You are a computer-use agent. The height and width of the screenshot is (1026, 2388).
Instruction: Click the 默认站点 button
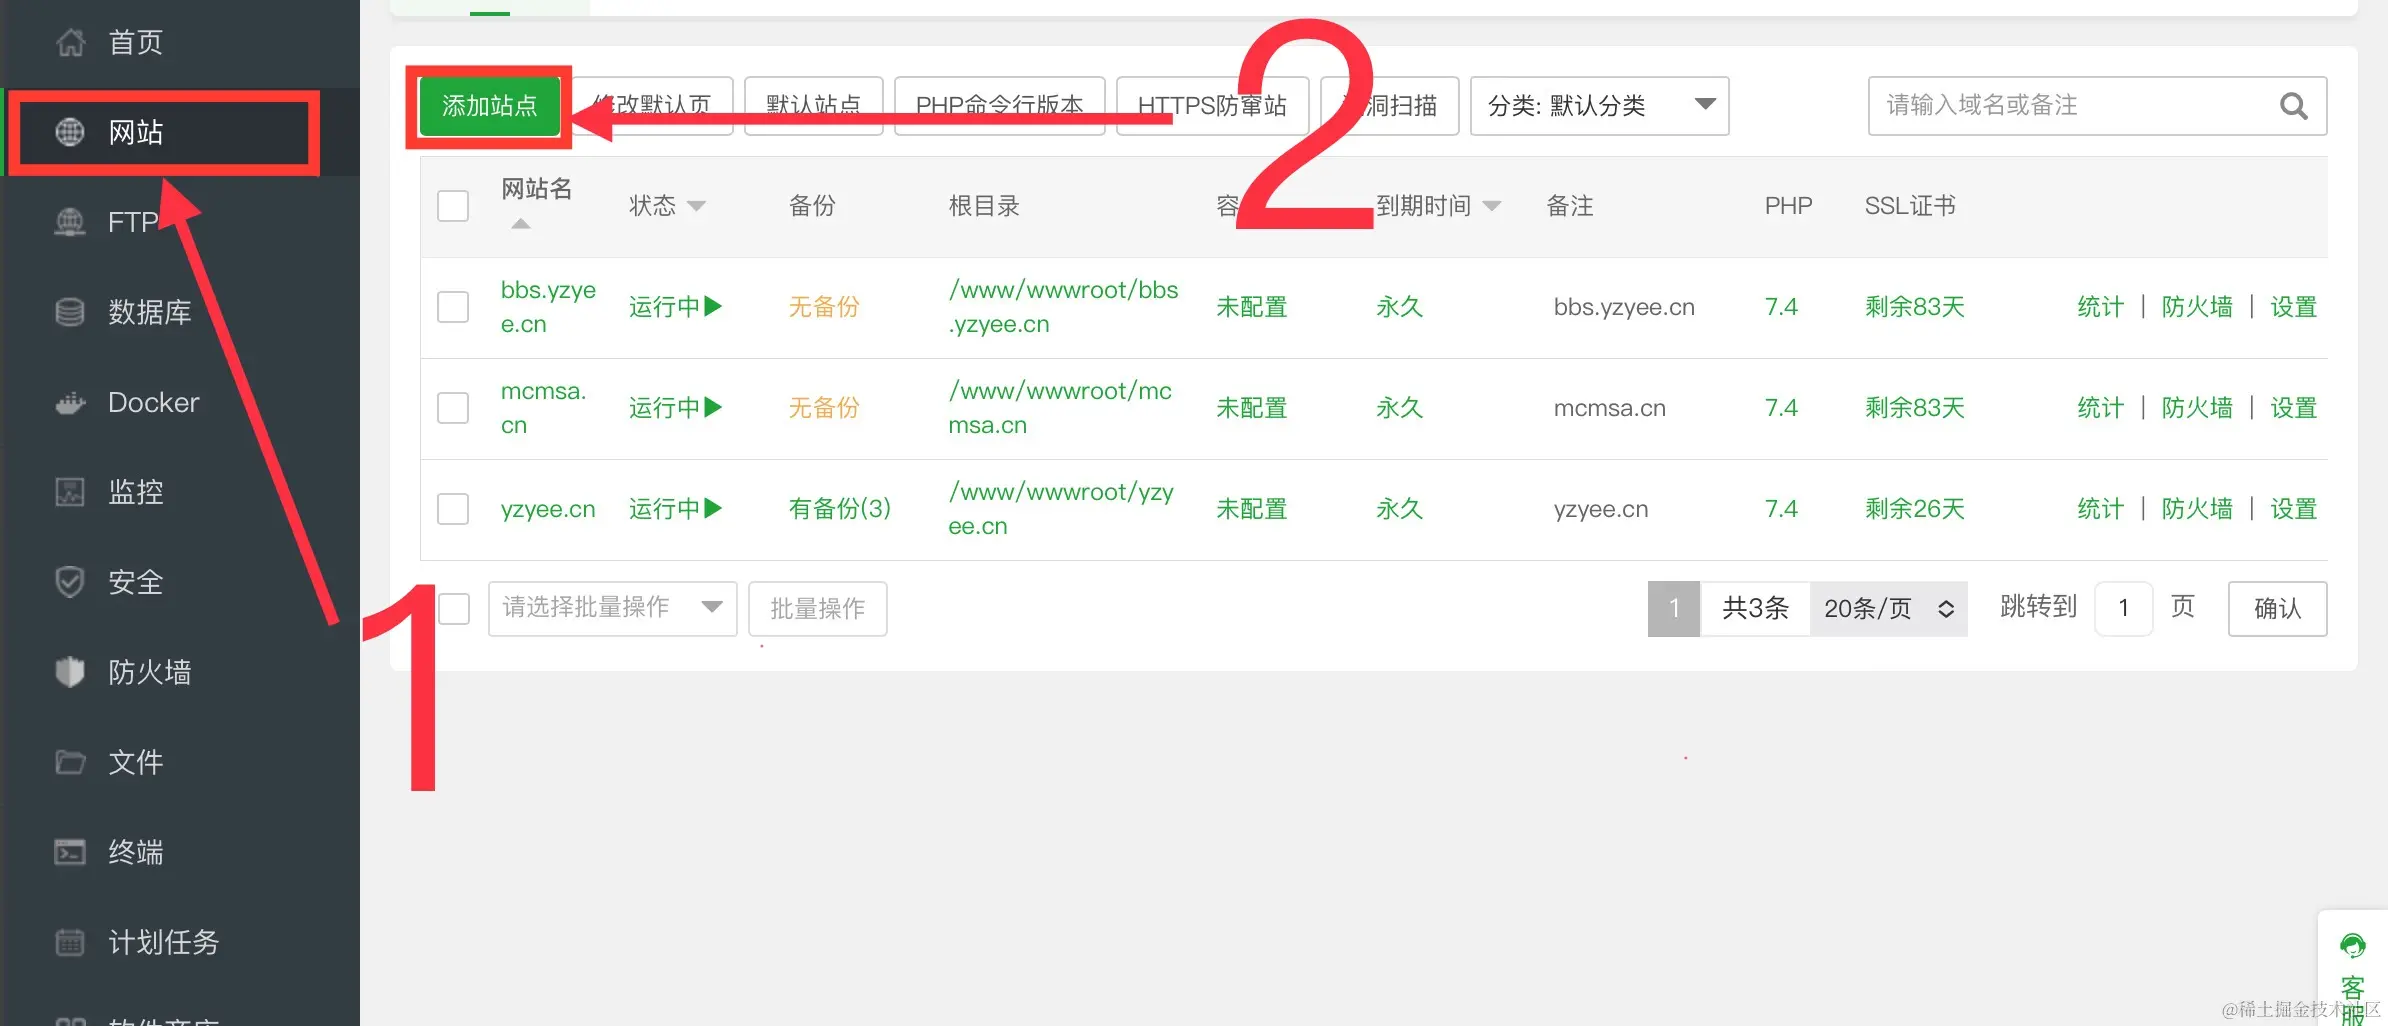point(813,106)
